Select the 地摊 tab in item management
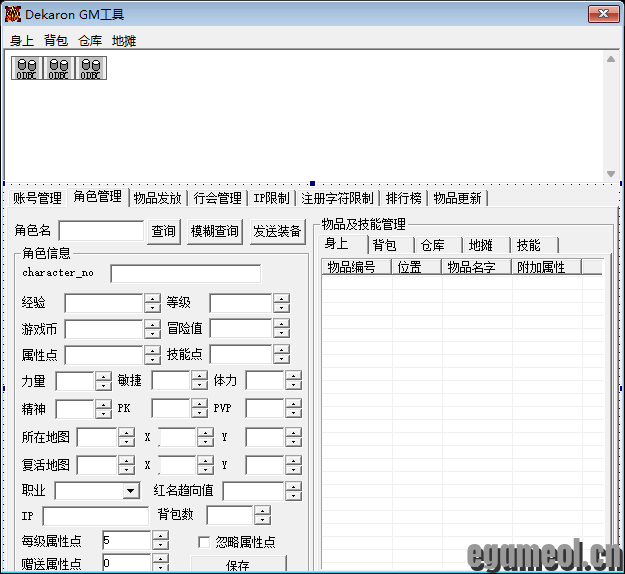The height and width of the screenshot is (574, 625). tap(487, 245)
